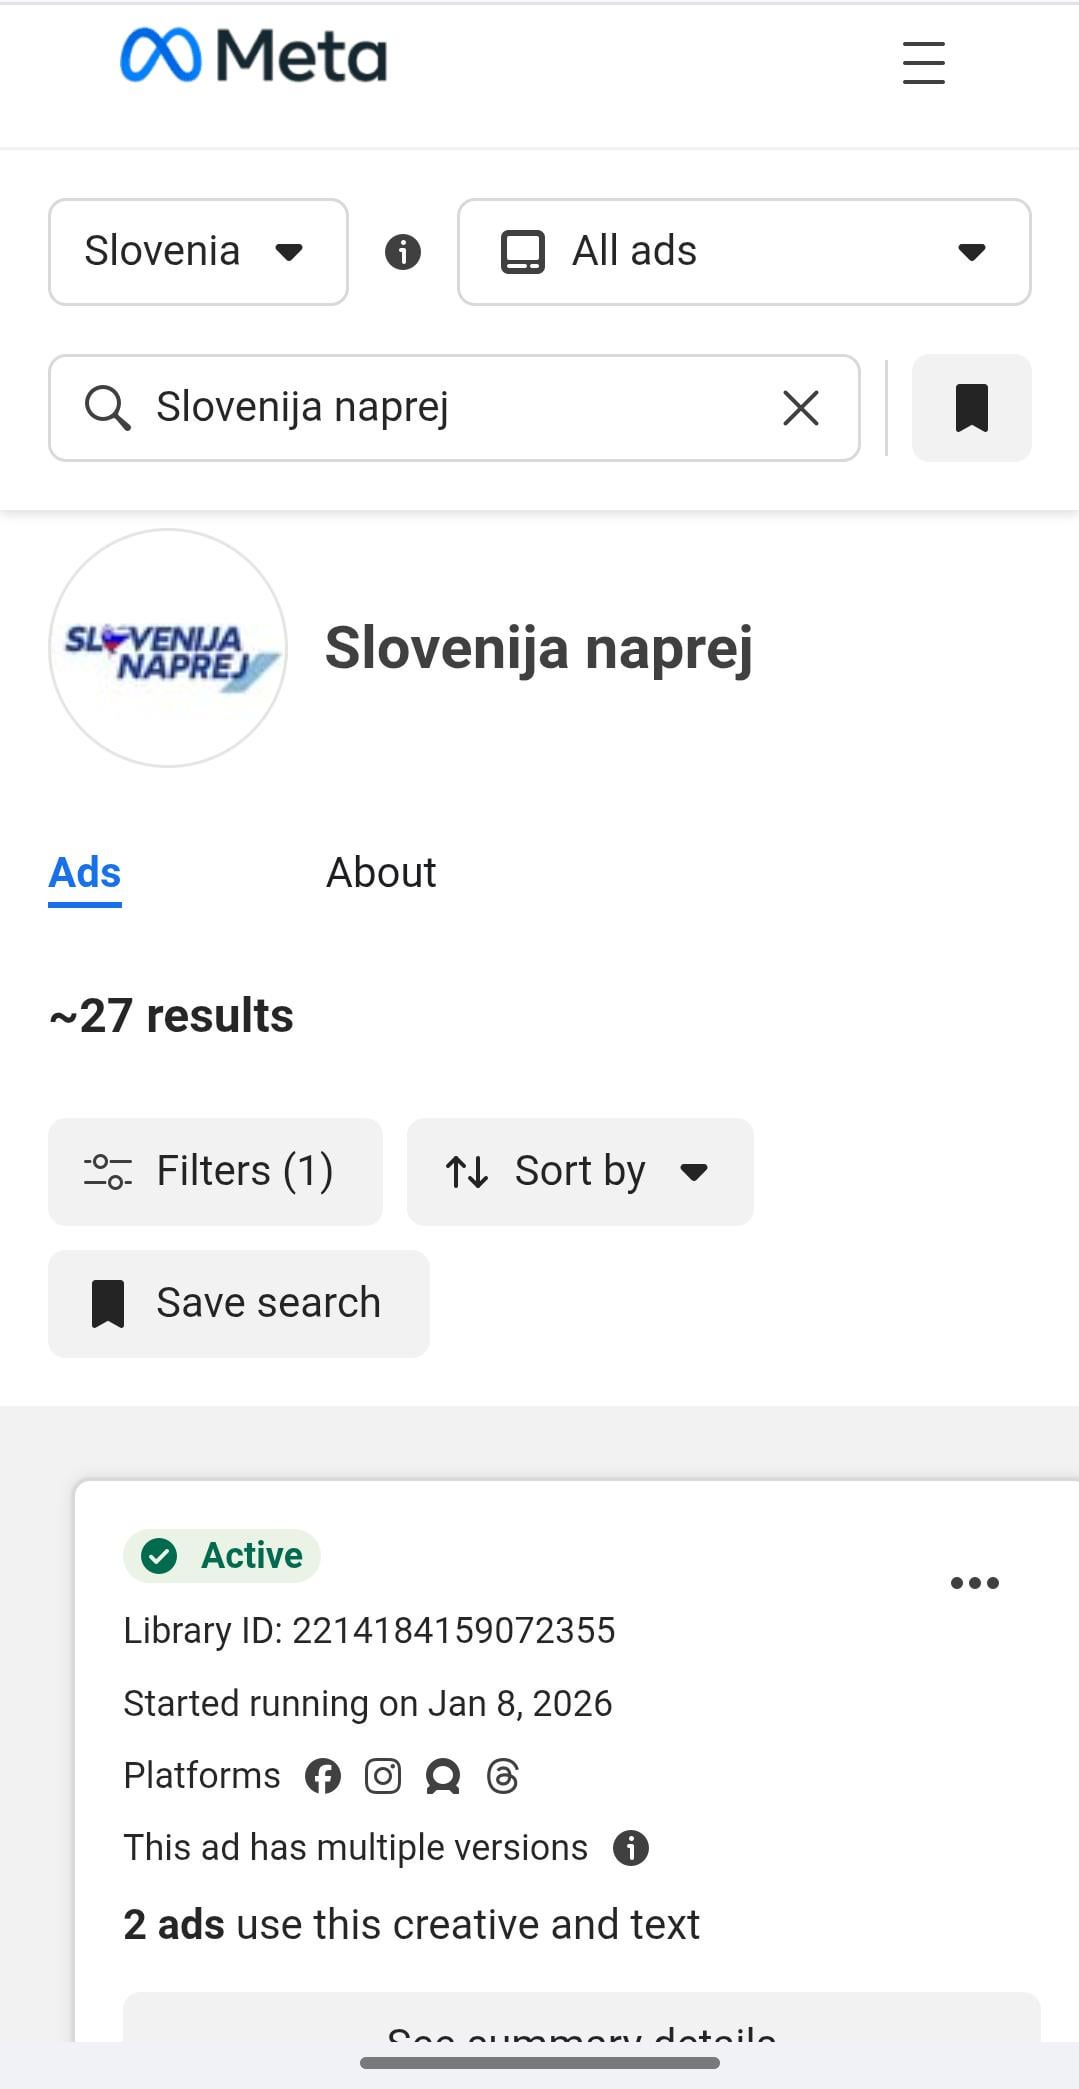This screenshot has width=1079, height=2089.
Task: Open the ad's three-dot options menu
Action: pyautogui.click(x=974, y=1583)
